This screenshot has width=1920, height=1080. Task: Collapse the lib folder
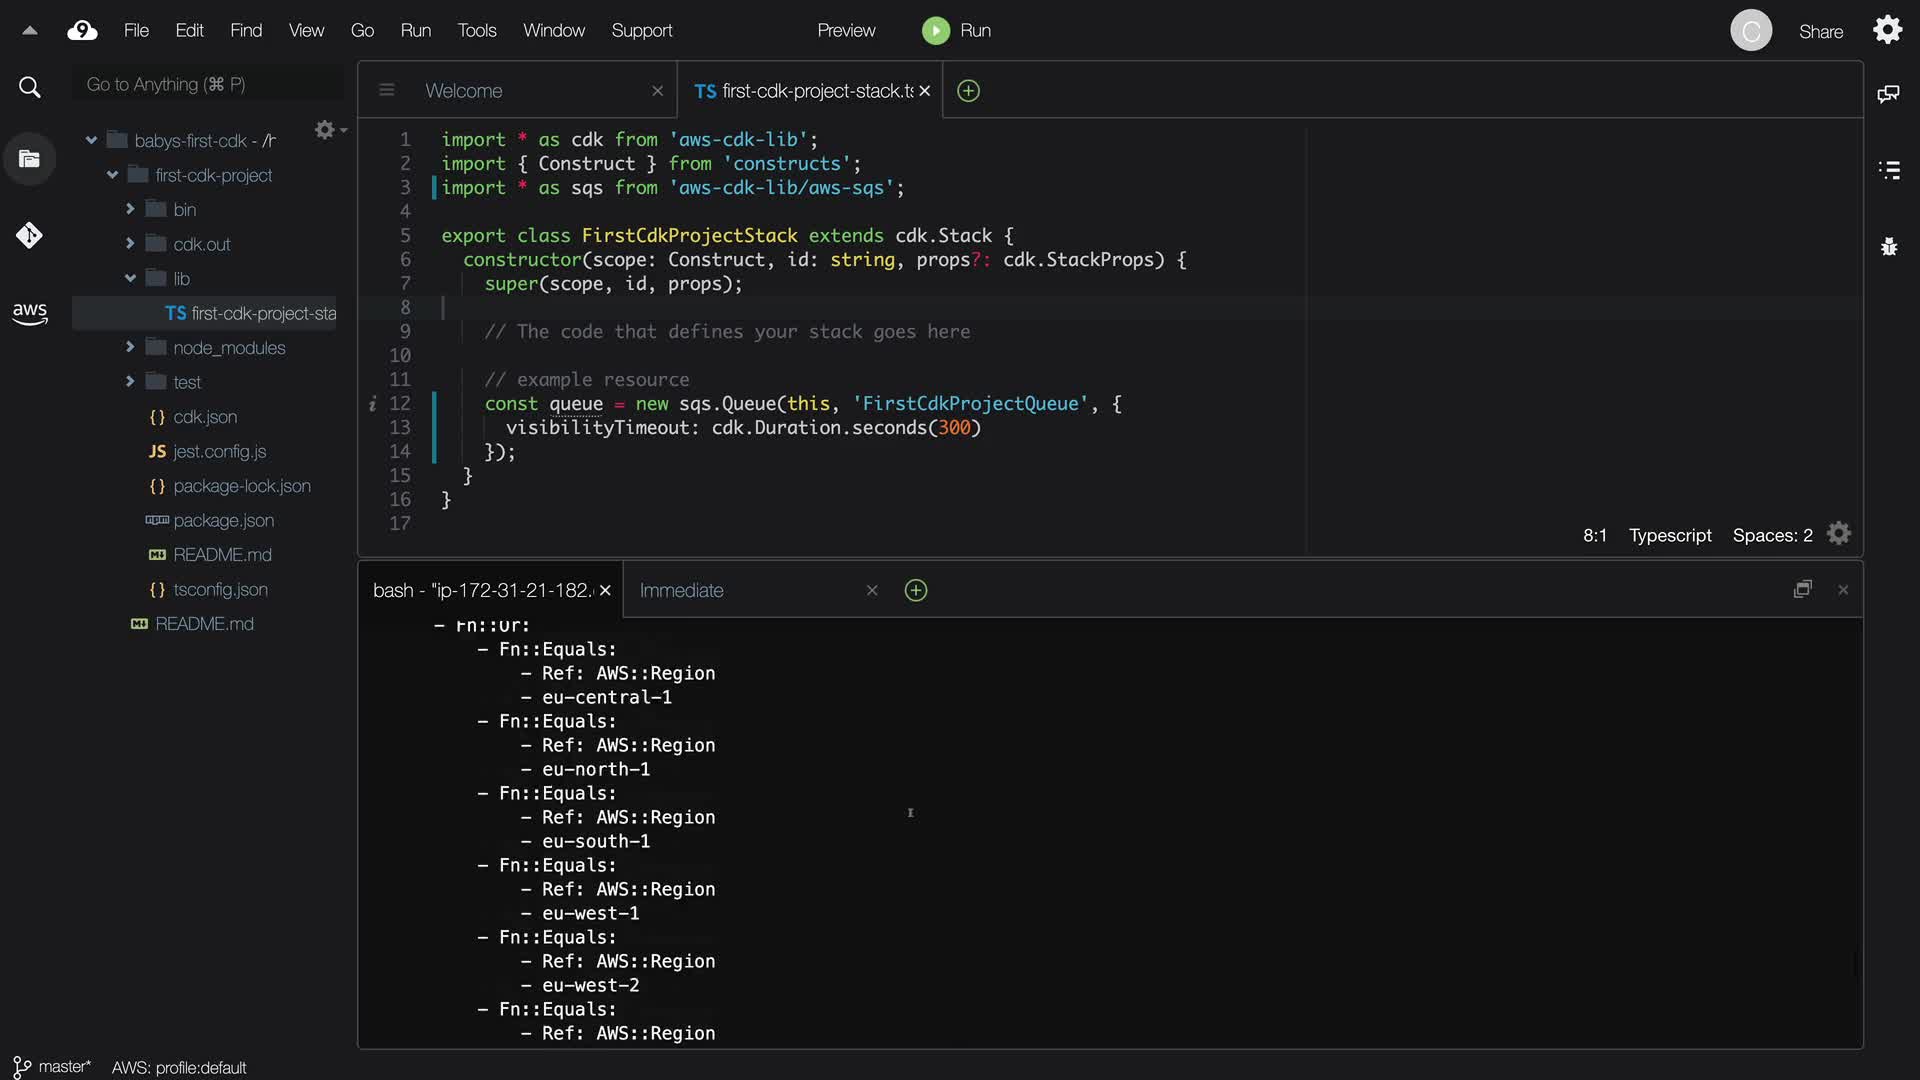[130, 279]
